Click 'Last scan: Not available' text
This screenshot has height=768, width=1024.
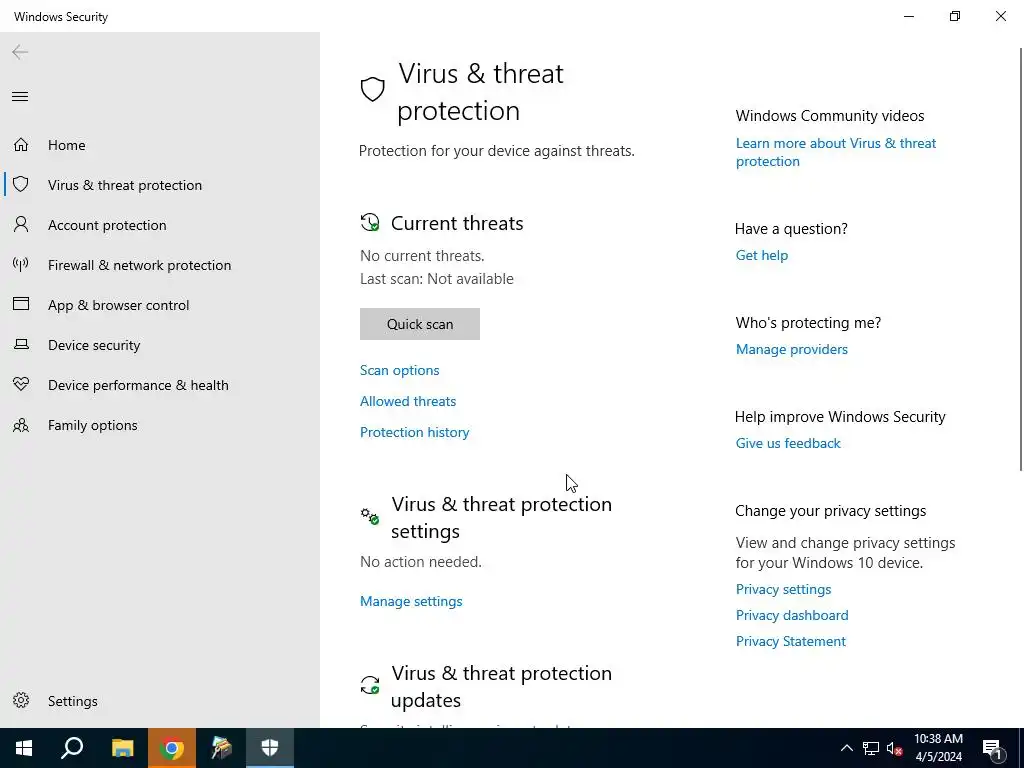point(437,279)
